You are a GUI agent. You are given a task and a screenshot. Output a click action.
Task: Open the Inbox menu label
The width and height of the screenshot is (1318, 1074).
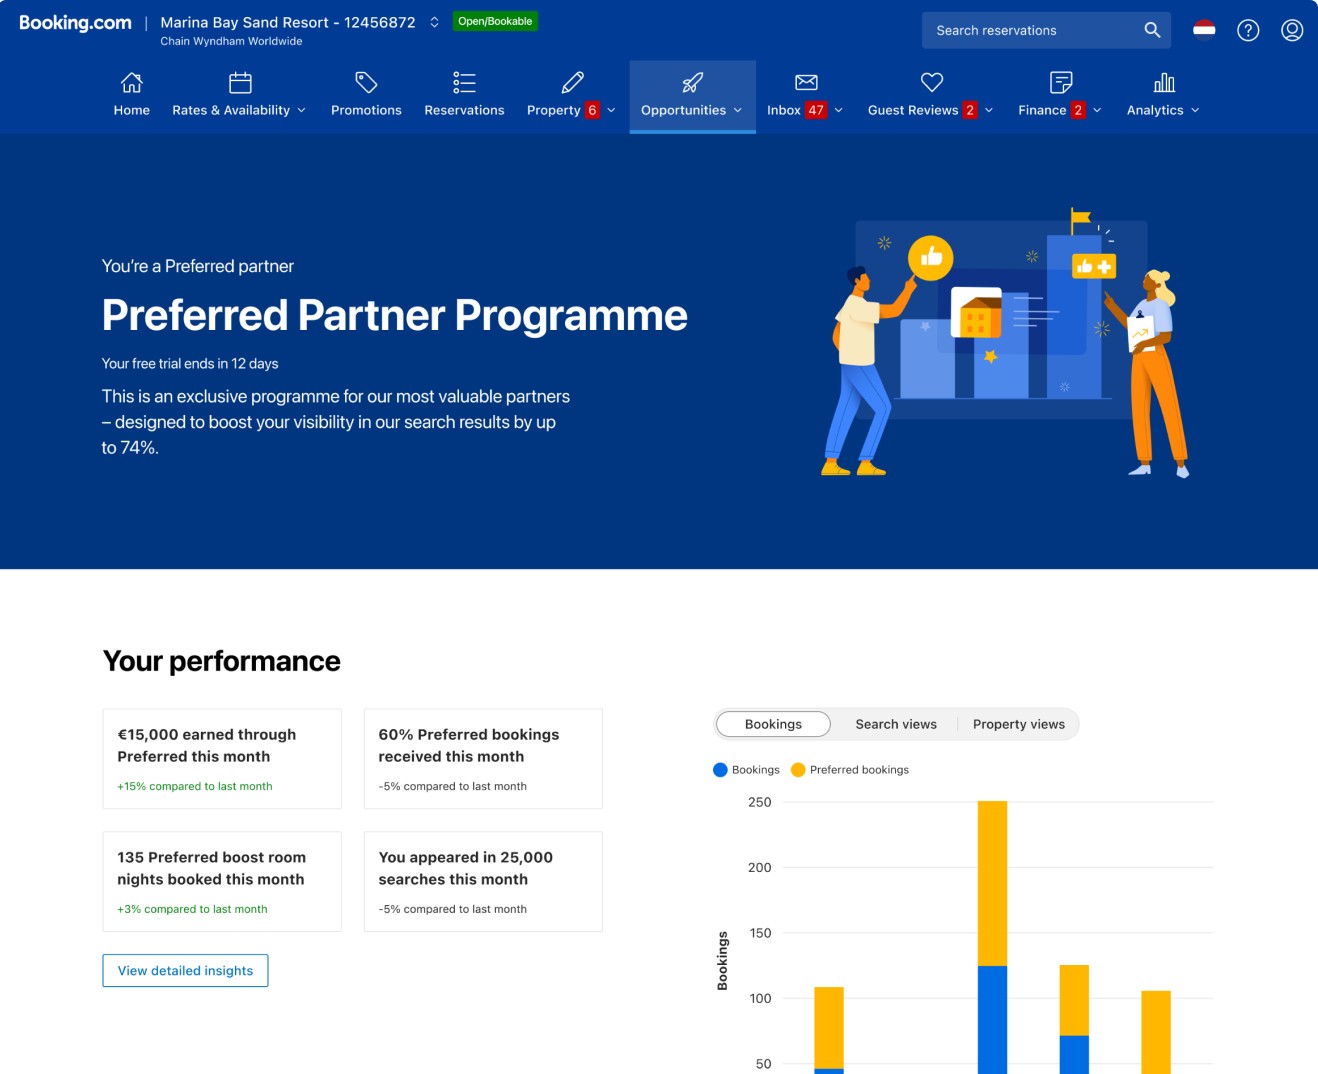pyautogui.click(x=783, y=110)
